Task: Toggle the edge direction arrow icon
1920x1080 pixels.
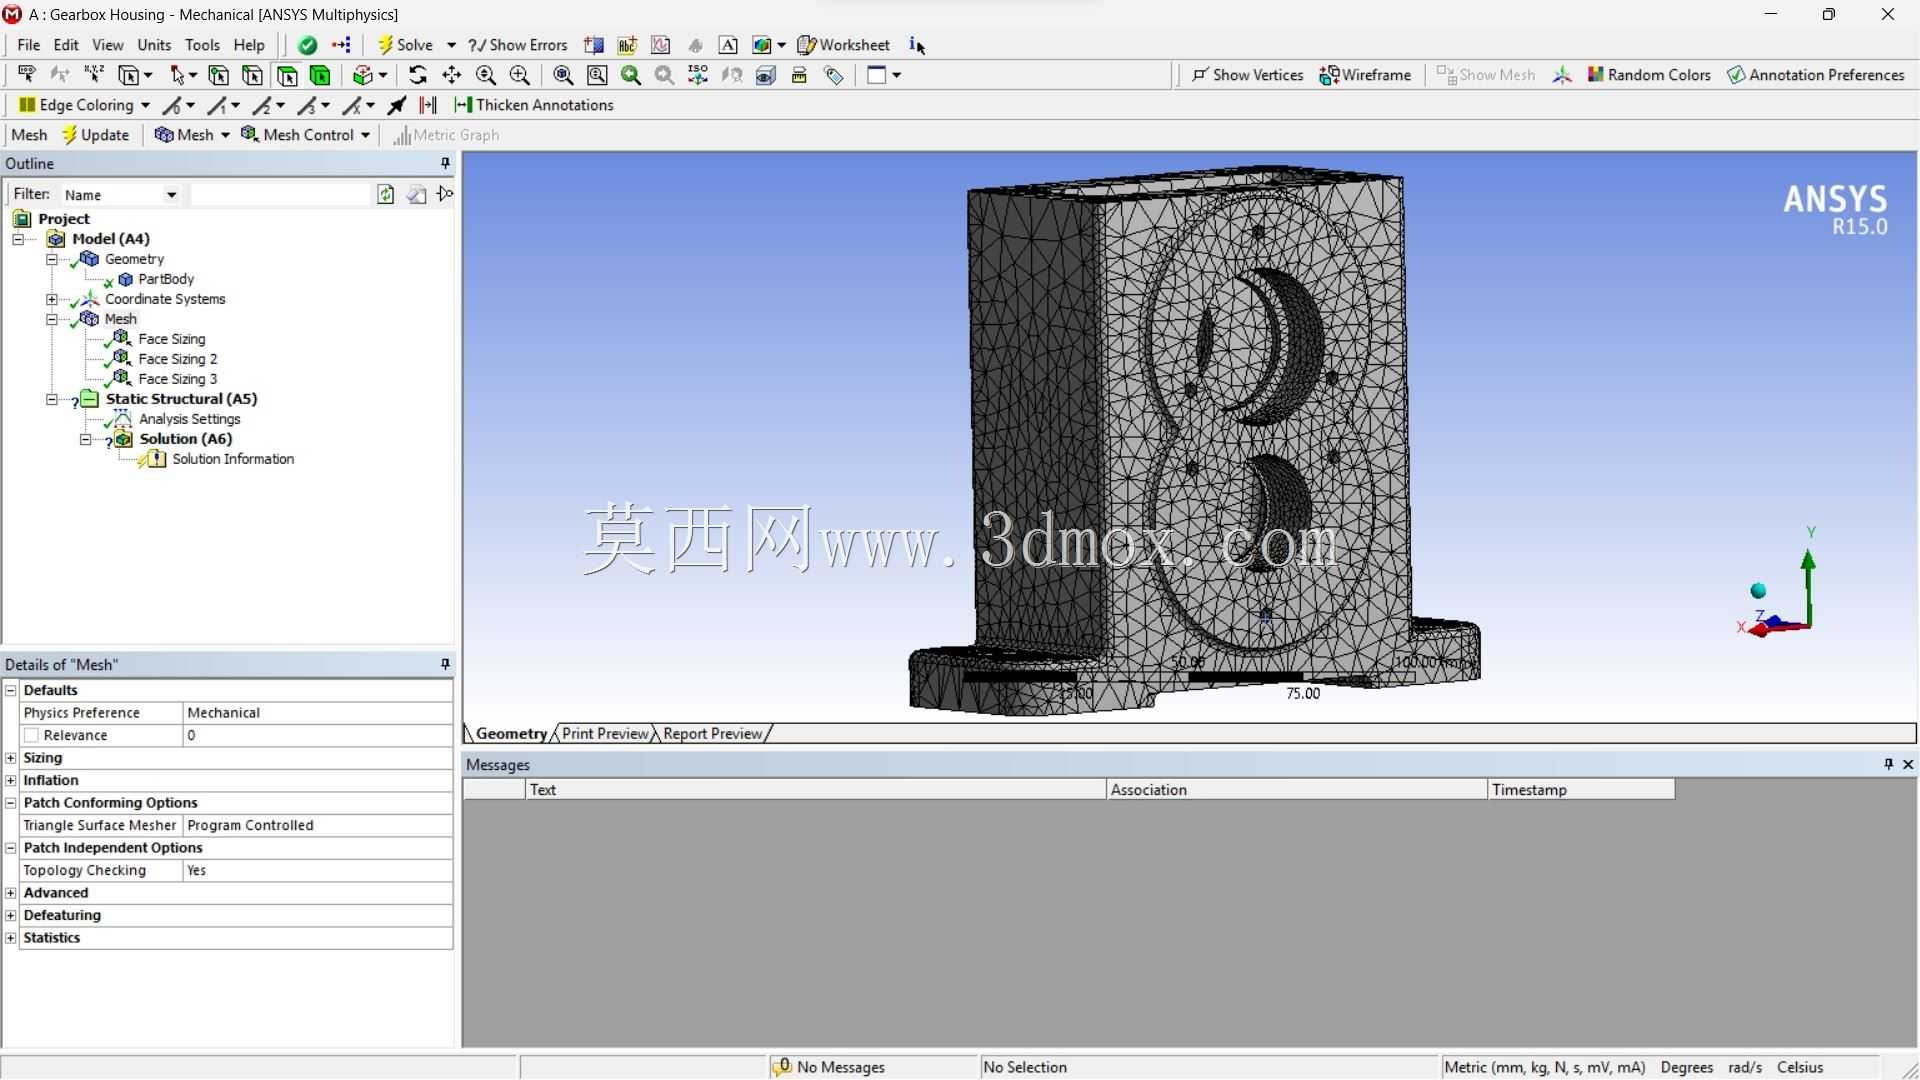Action: tap(397, 105)
